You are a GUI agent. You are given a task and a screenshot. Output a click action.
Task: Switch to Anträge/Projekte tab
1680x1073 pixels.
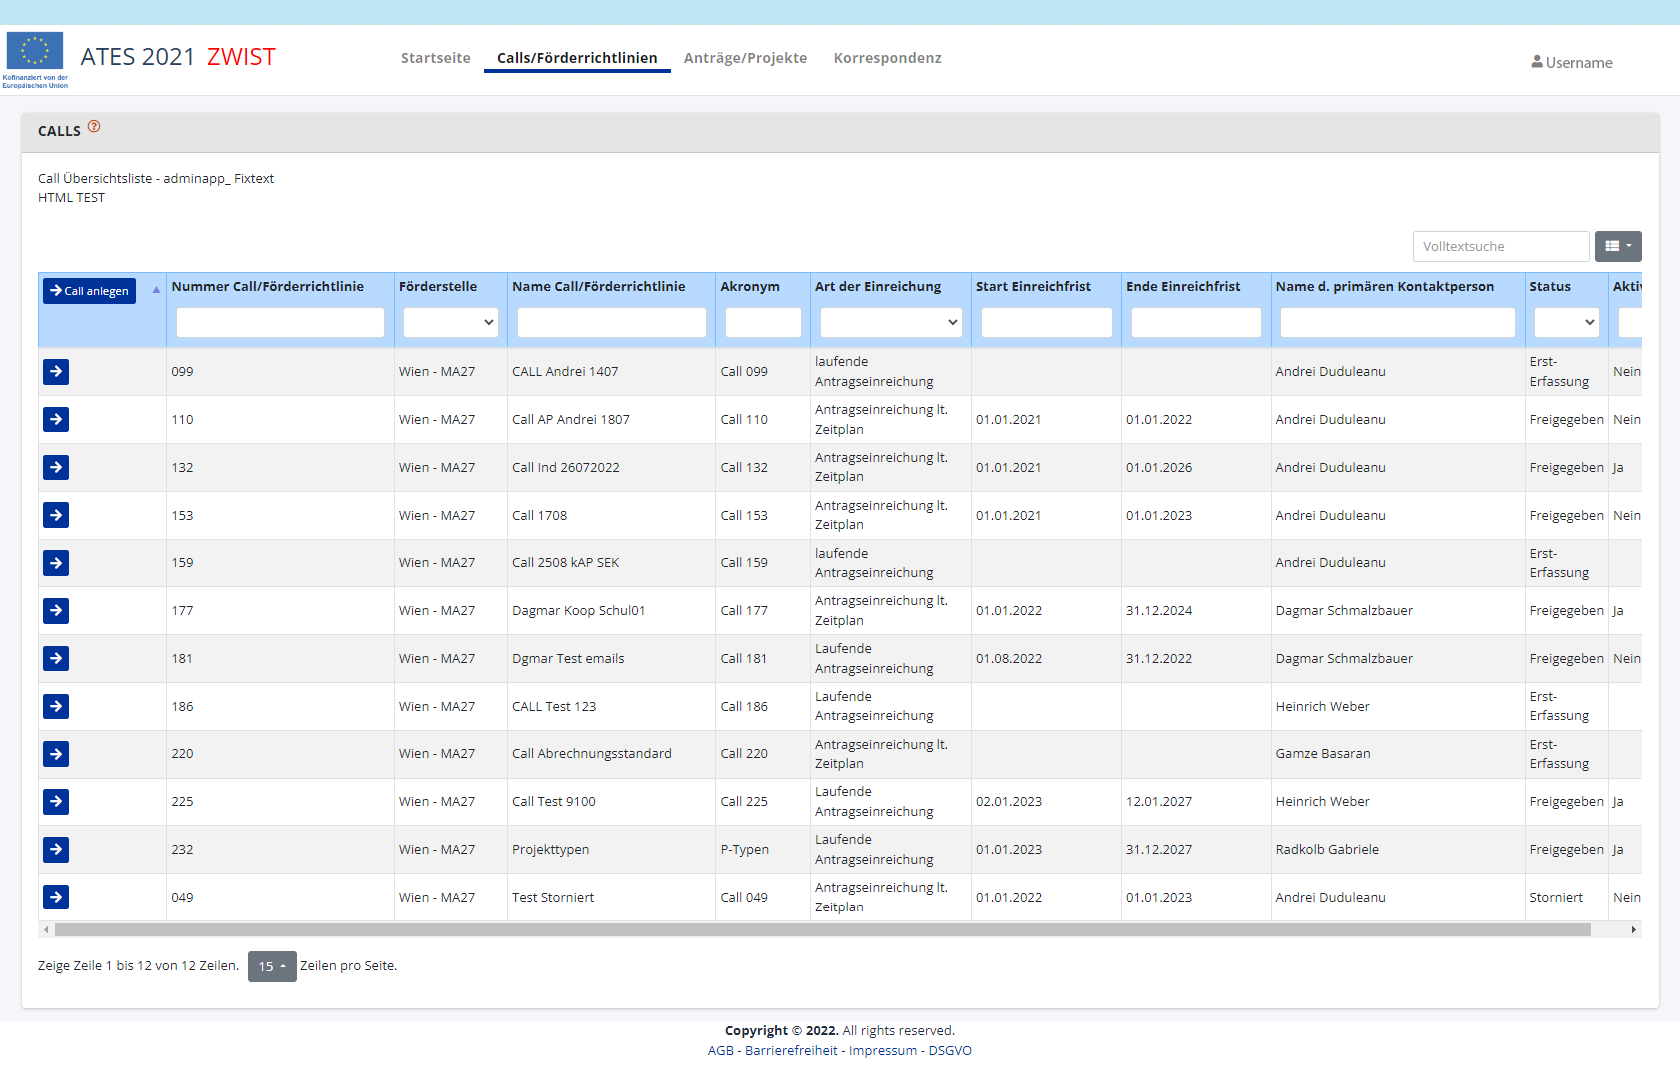click(745, 58)
